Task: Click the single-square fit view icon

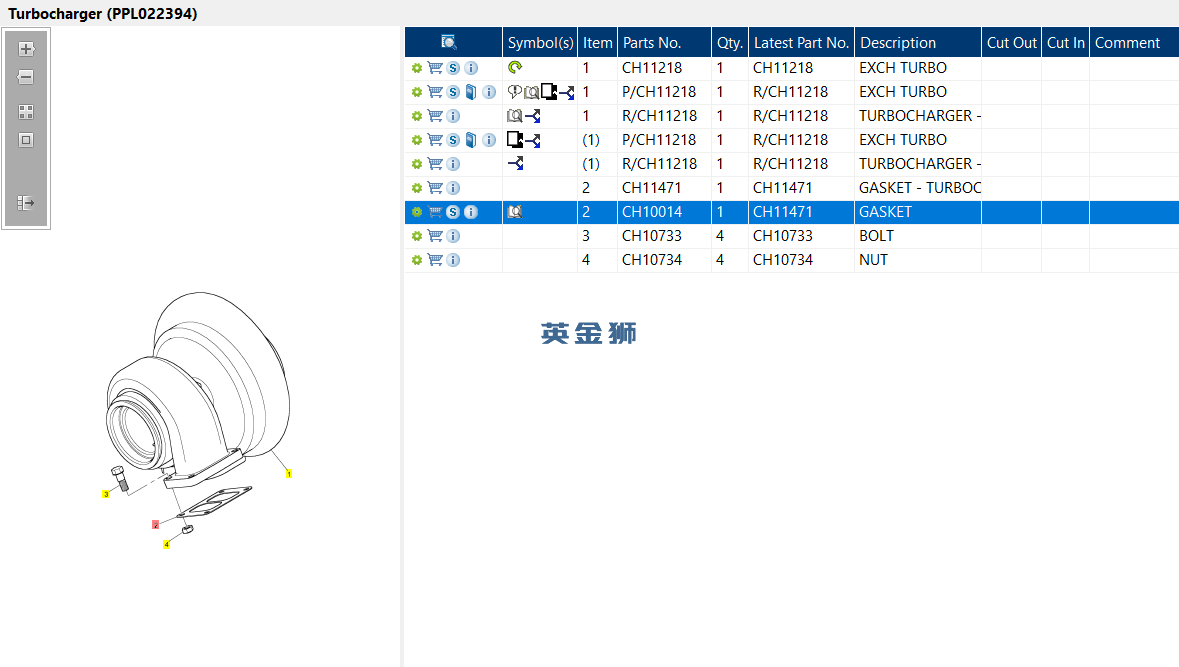Action: click(26, 140)
